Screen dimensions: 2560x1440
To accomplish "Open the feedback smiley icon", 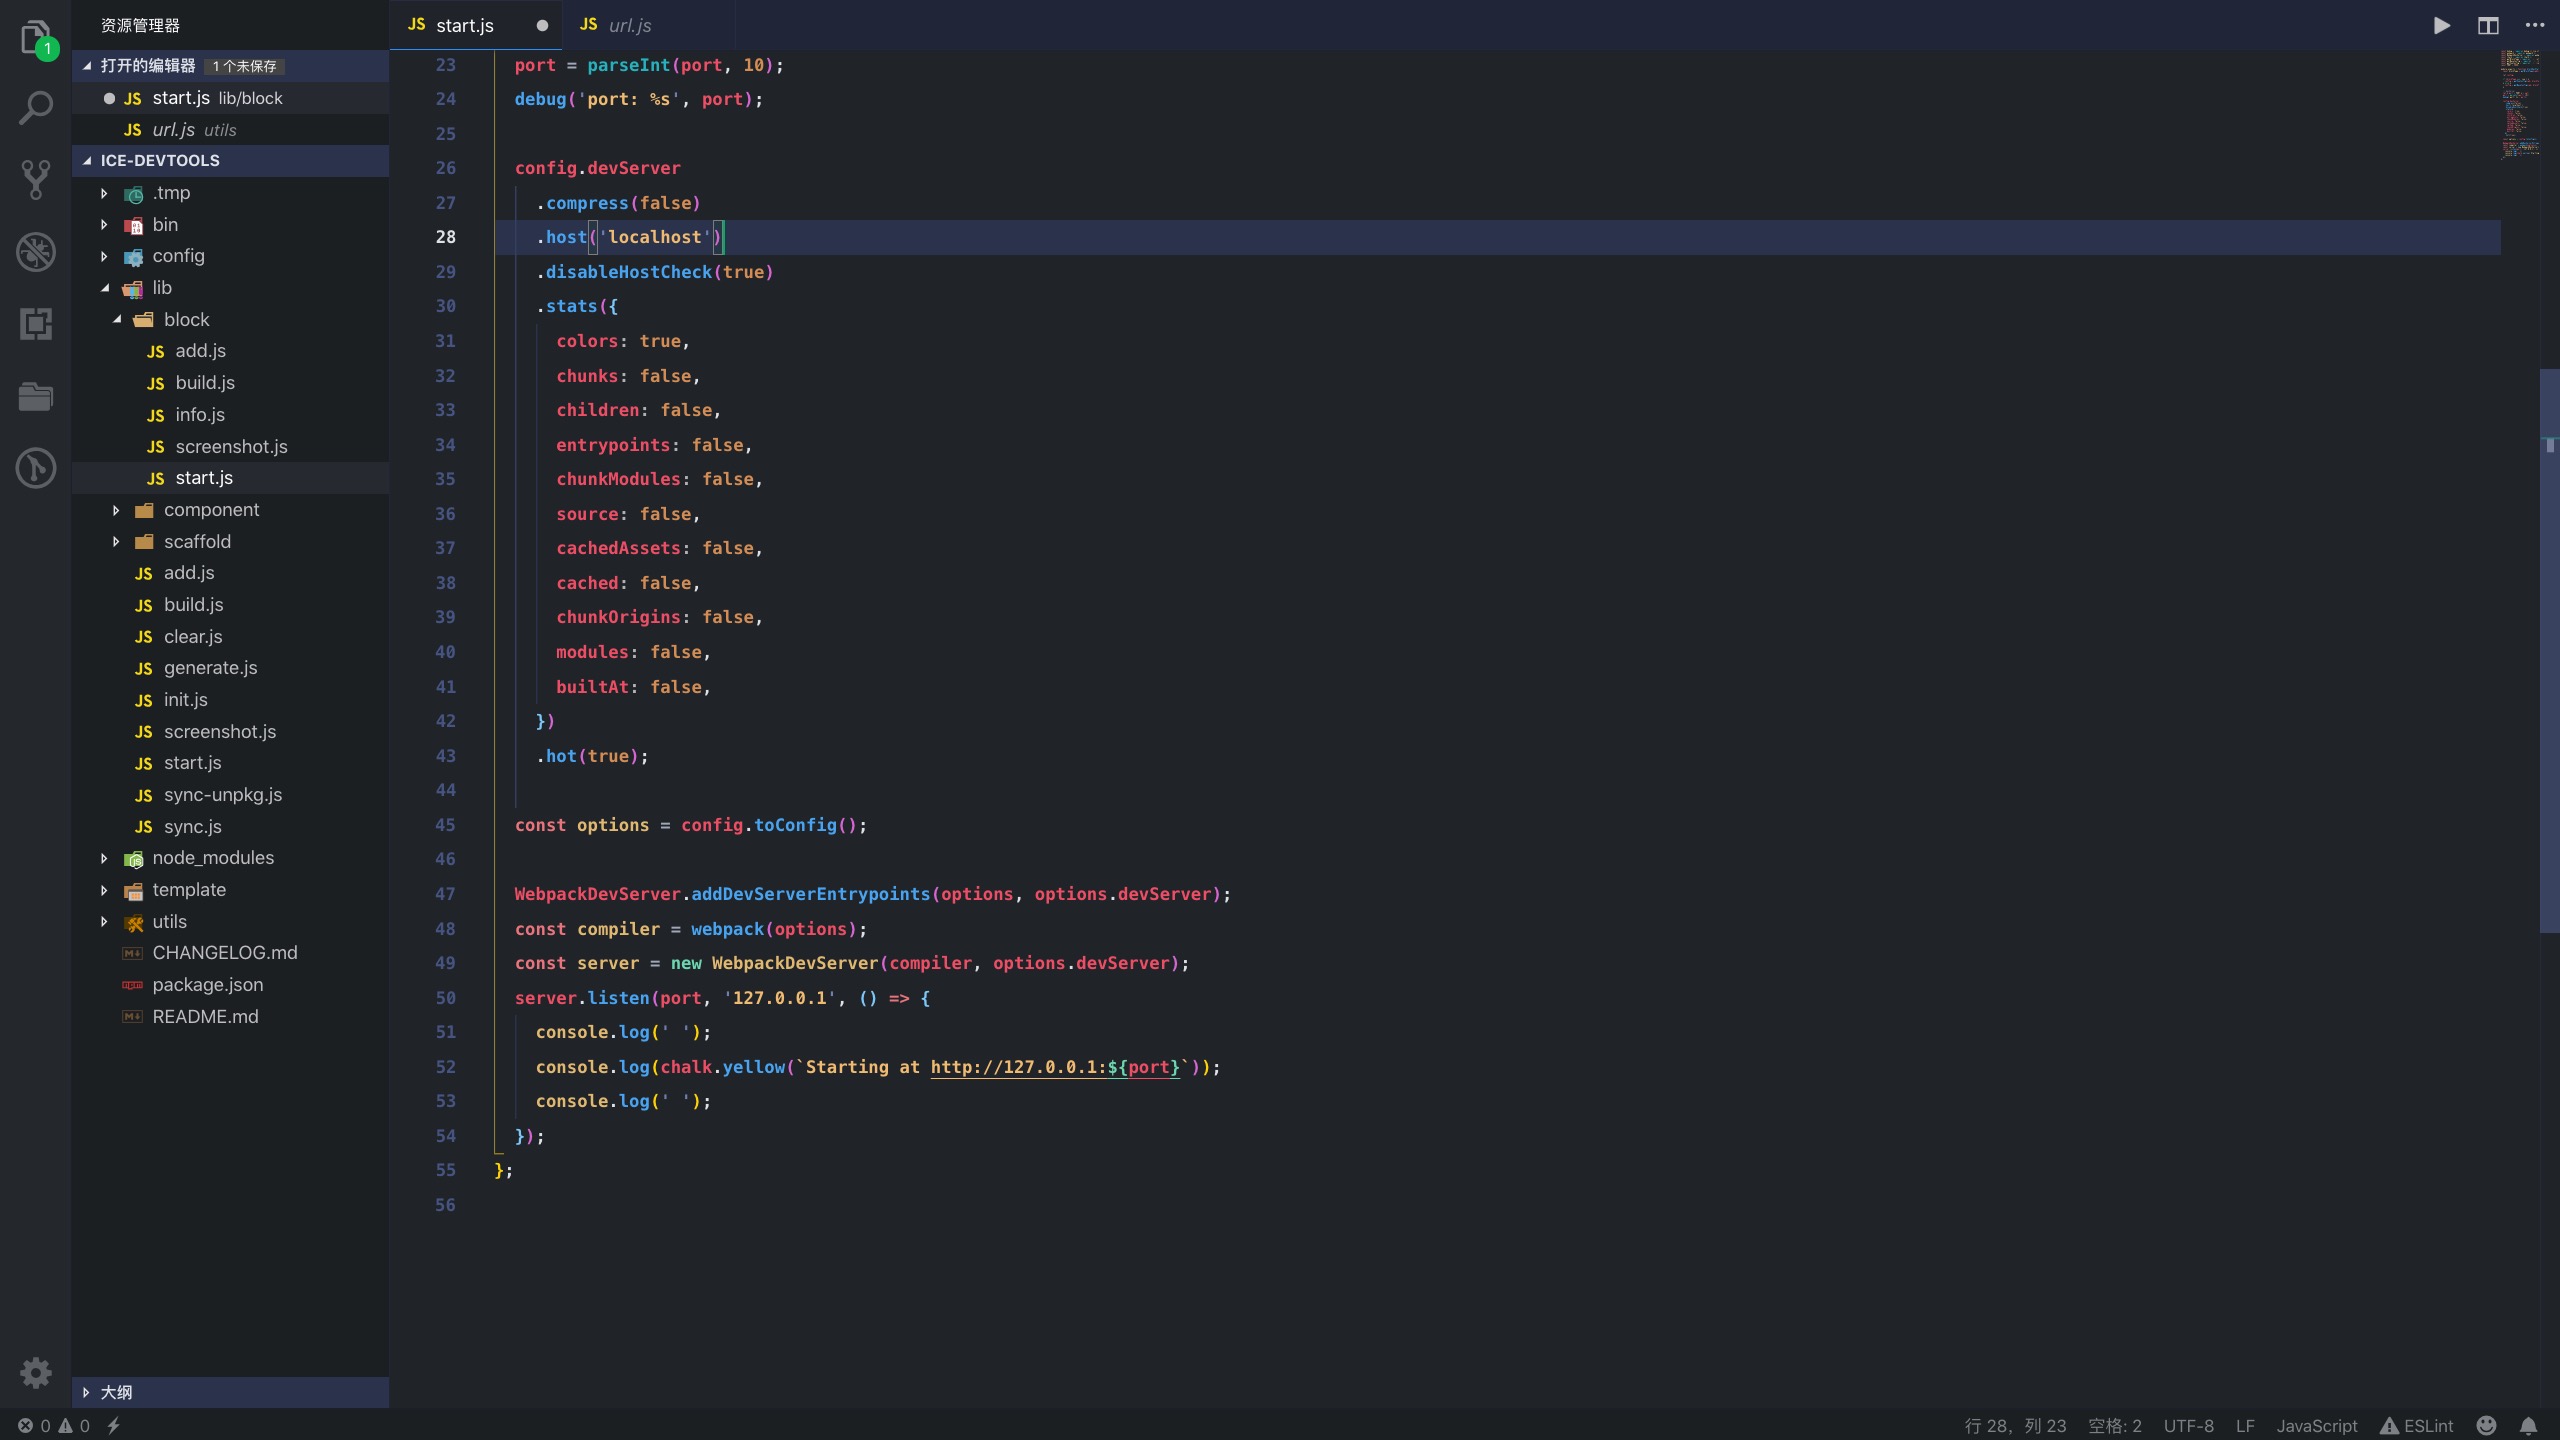I will tap(2487, 1426).
